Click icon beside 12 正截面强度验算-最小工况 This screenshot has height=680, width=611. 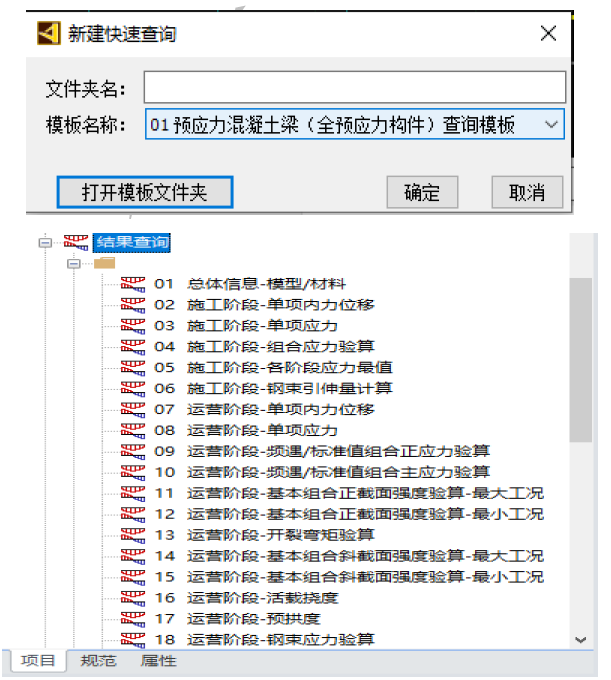coord(133,514)
